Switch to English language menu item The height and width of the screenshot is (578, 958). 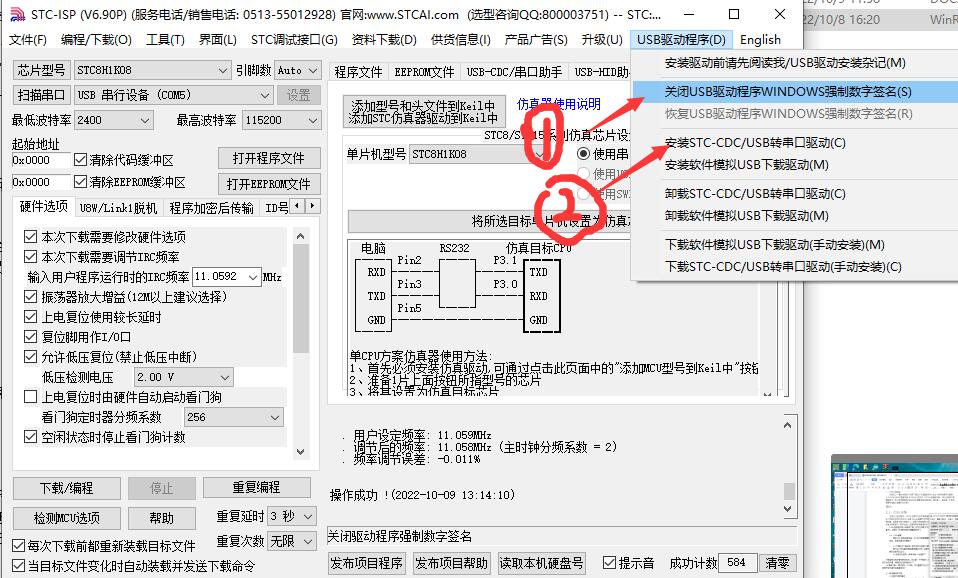tap(760, 40)
